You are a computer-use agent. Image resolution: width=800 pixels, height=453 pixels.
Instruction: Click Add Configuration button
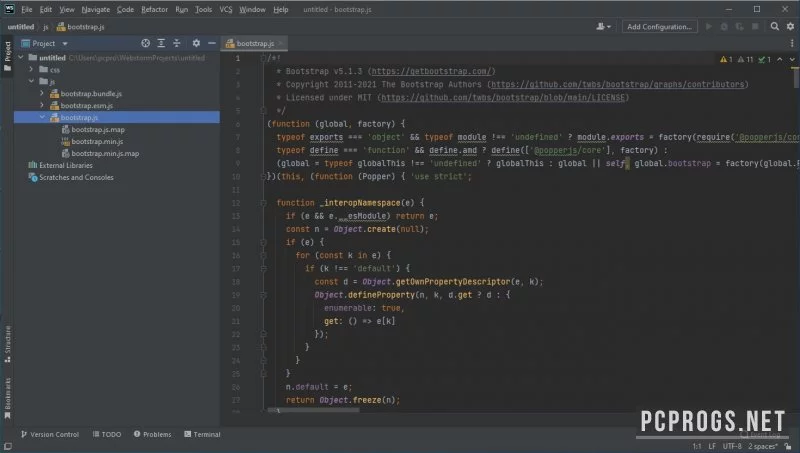pyautogui.click(x=659, y=27)
